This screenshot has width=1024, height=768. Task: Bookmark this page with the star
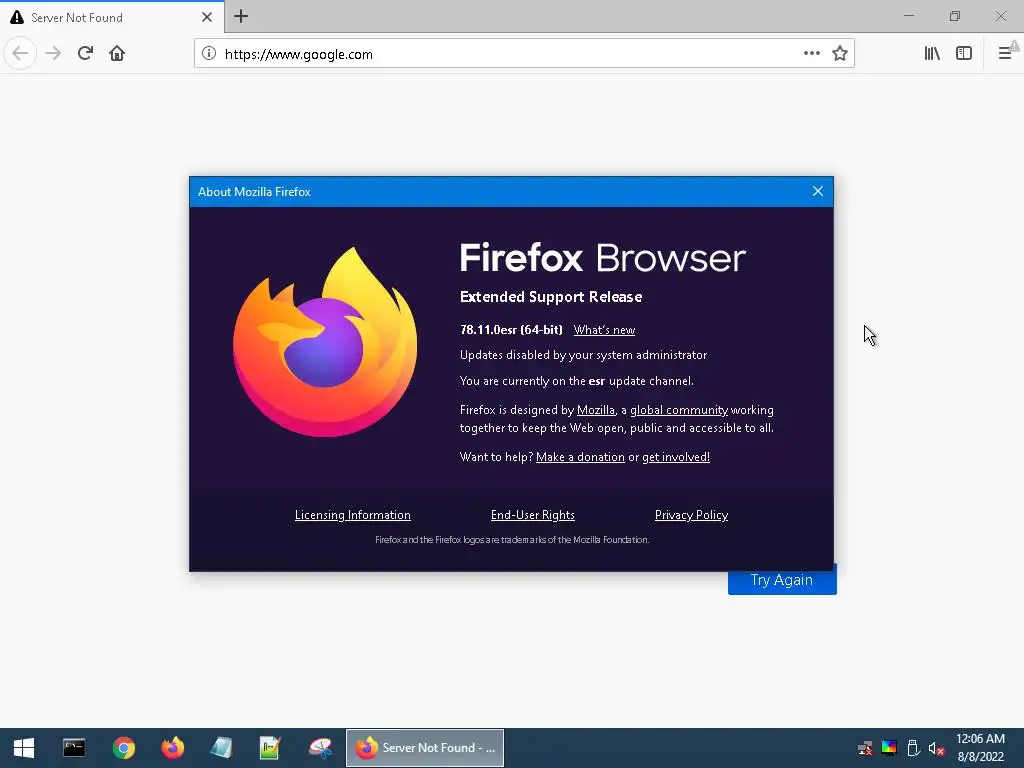840,54
